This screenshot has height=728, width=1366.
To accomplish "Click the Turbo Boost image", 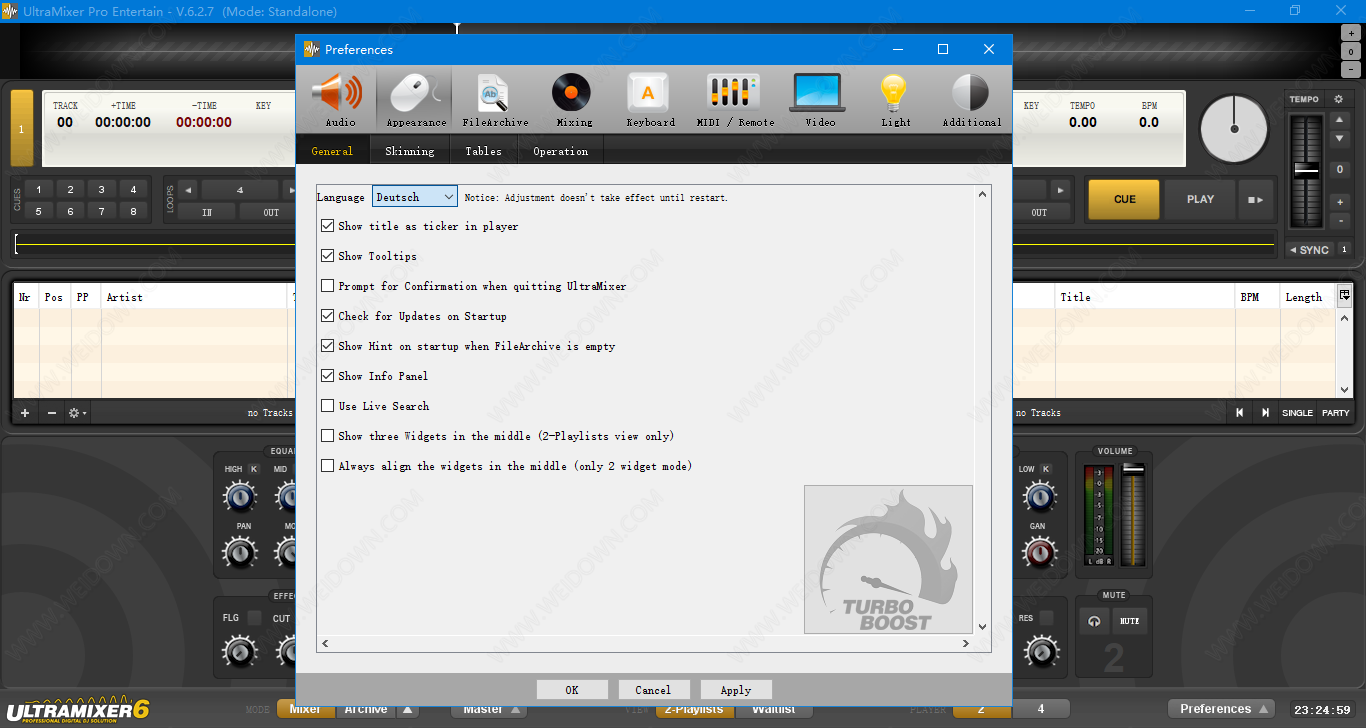I will point(888,559).
